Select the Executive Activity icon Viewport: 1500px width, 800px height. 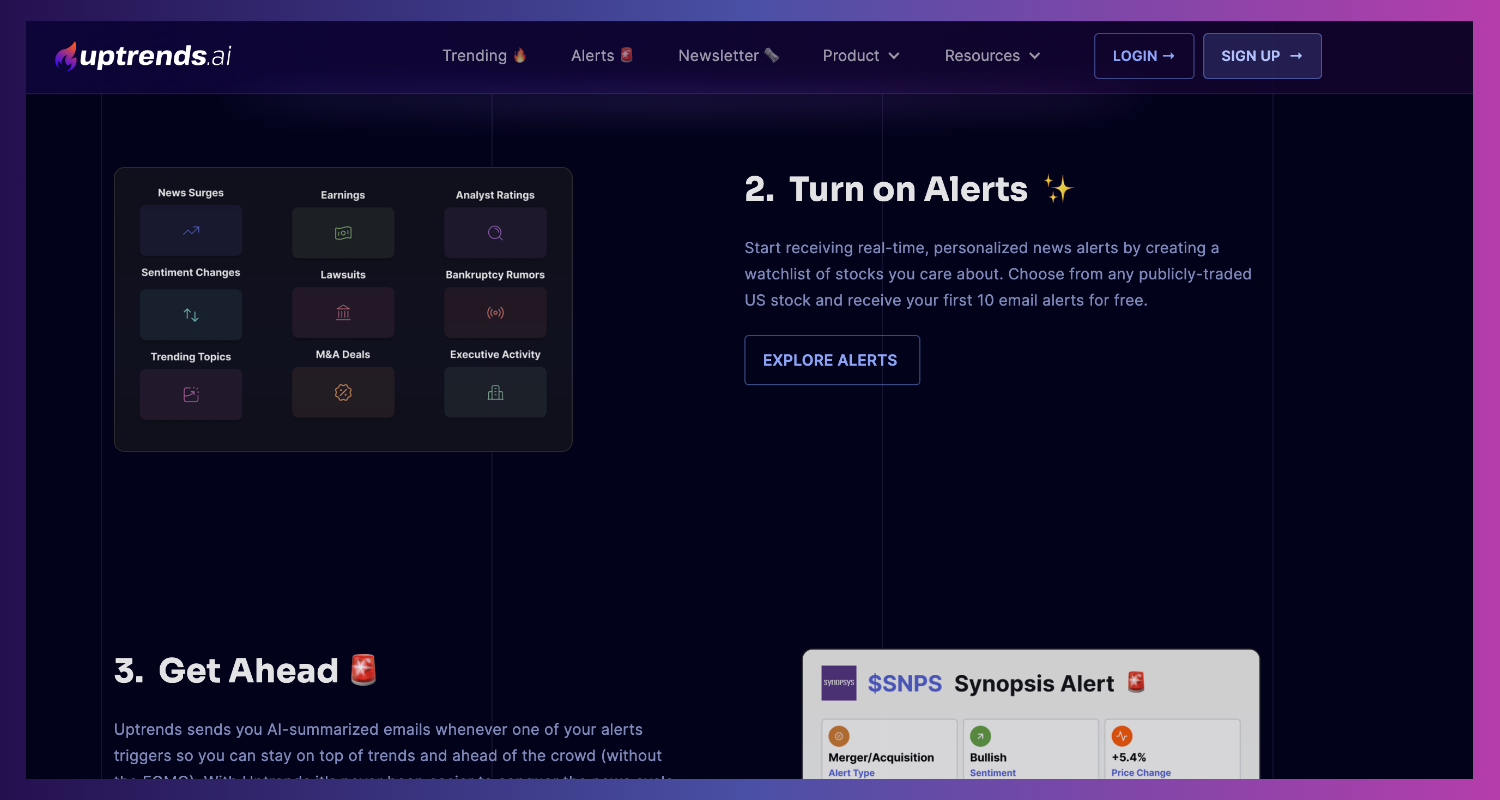click(x=495, y=392)
